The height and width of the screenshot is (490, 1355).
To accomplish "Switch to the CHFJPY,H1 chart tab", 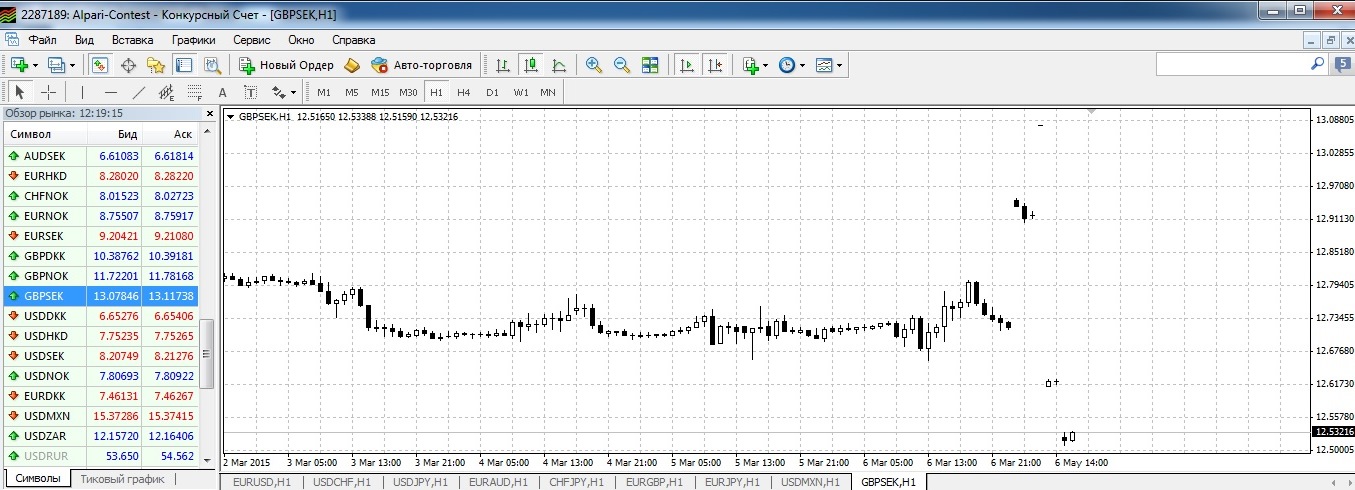I will 574,482.
